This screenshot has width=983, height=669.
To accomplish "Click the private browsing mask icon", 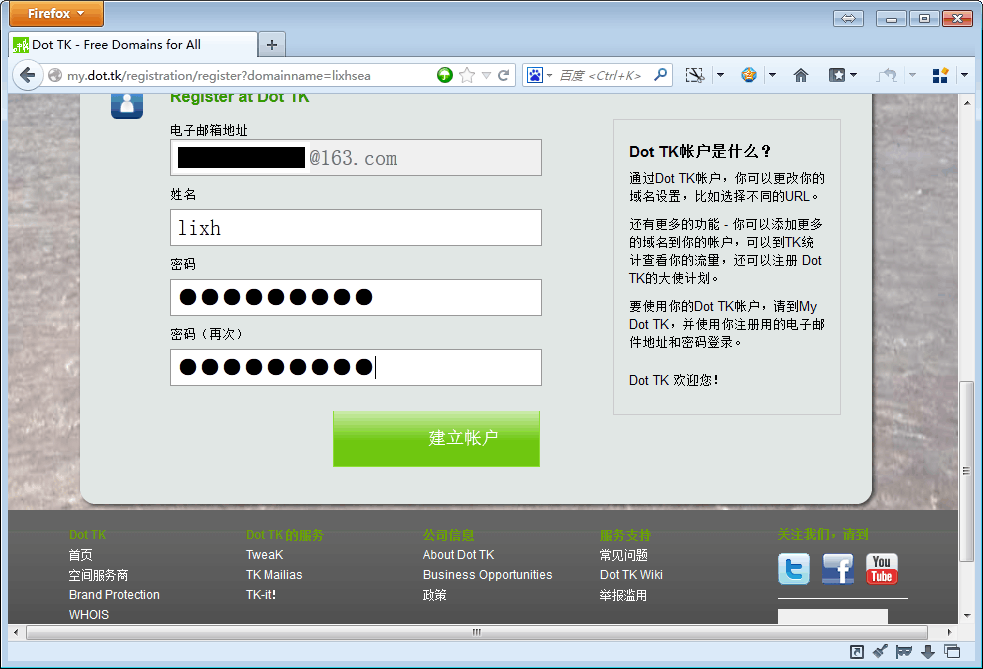I will pyautogui.click(x=904, y=652).
